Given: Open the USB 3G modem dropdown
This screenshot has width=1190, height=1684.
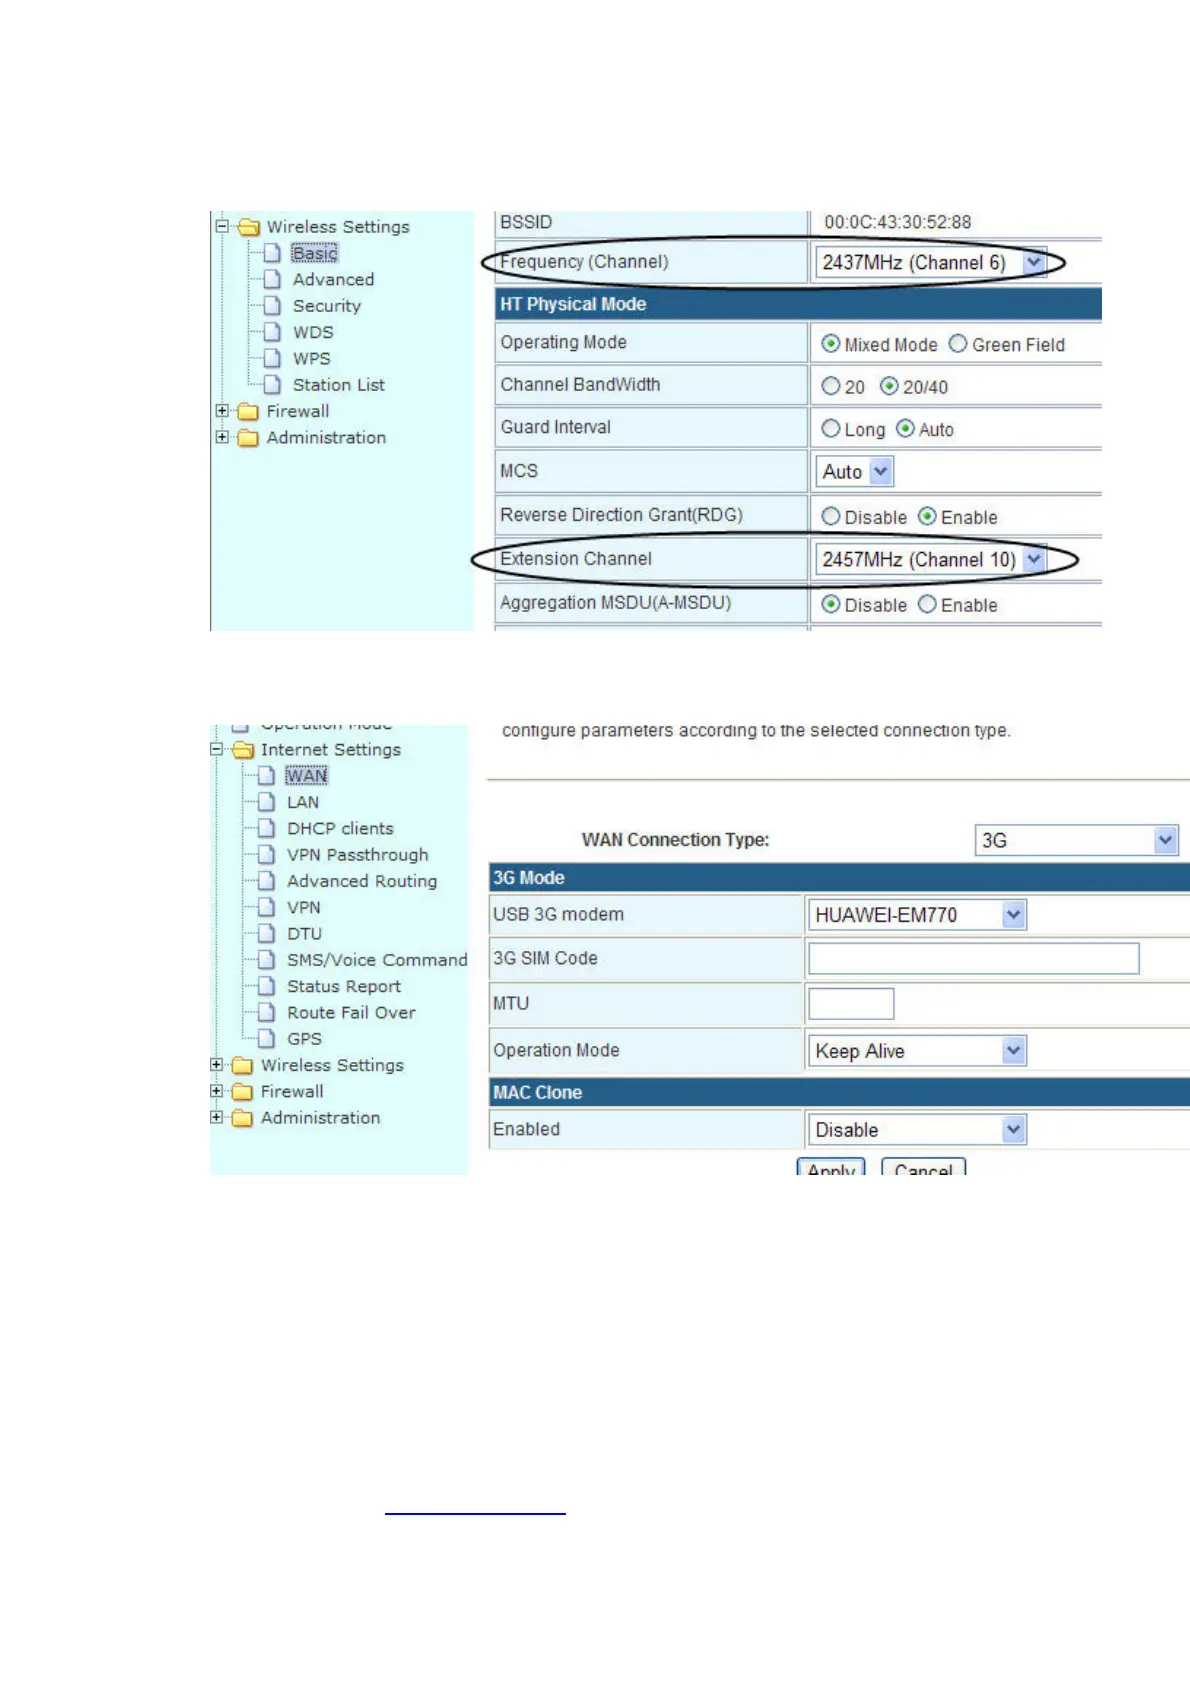Looking at the screenshot, I should pos(917,915).
